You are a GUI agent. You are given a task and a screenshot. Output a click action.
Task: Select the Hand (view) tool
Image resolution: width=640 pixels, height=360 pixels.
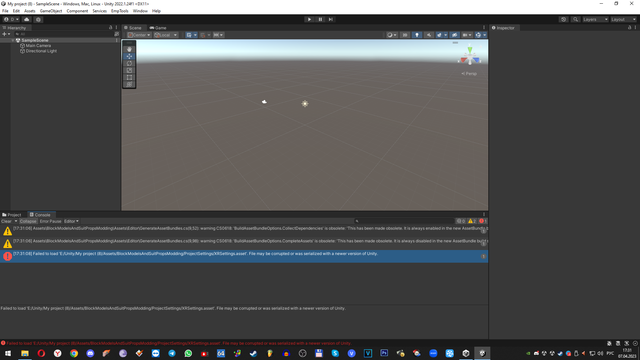click(x=129, y=49)
